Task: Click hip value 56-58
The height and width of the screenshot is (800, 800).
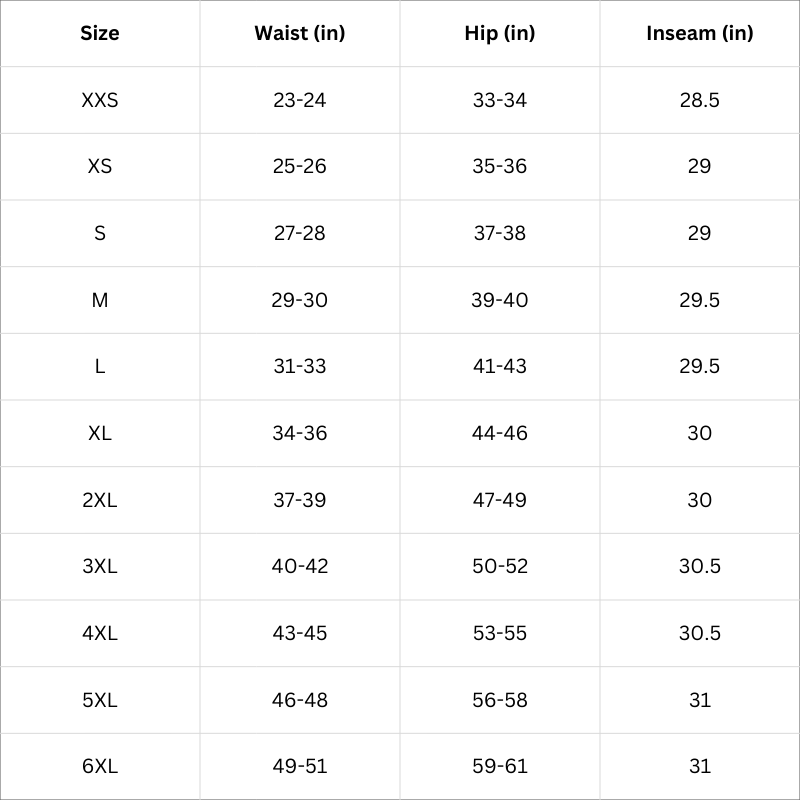Action: (x=500, y=700)
